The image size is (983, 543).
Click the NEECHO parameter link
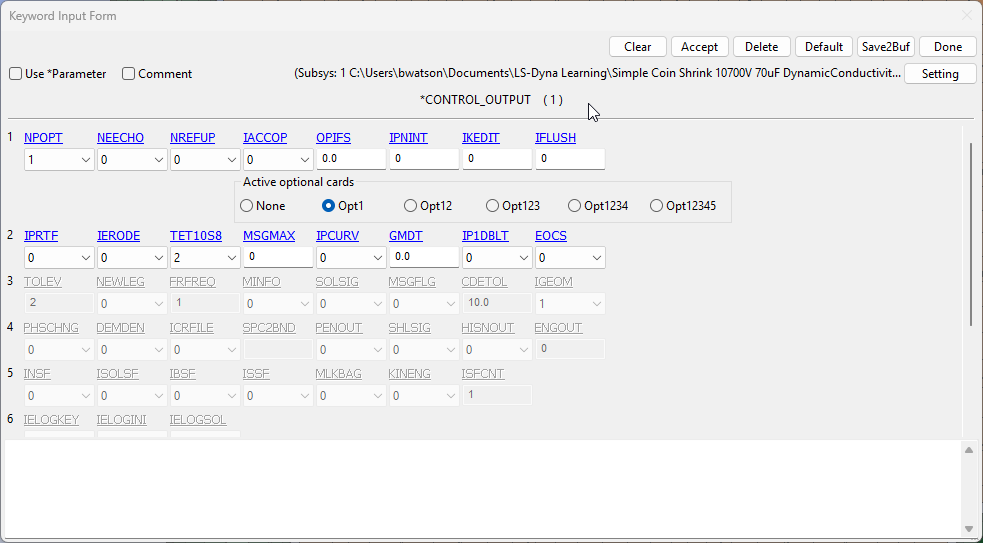(120, 138)
